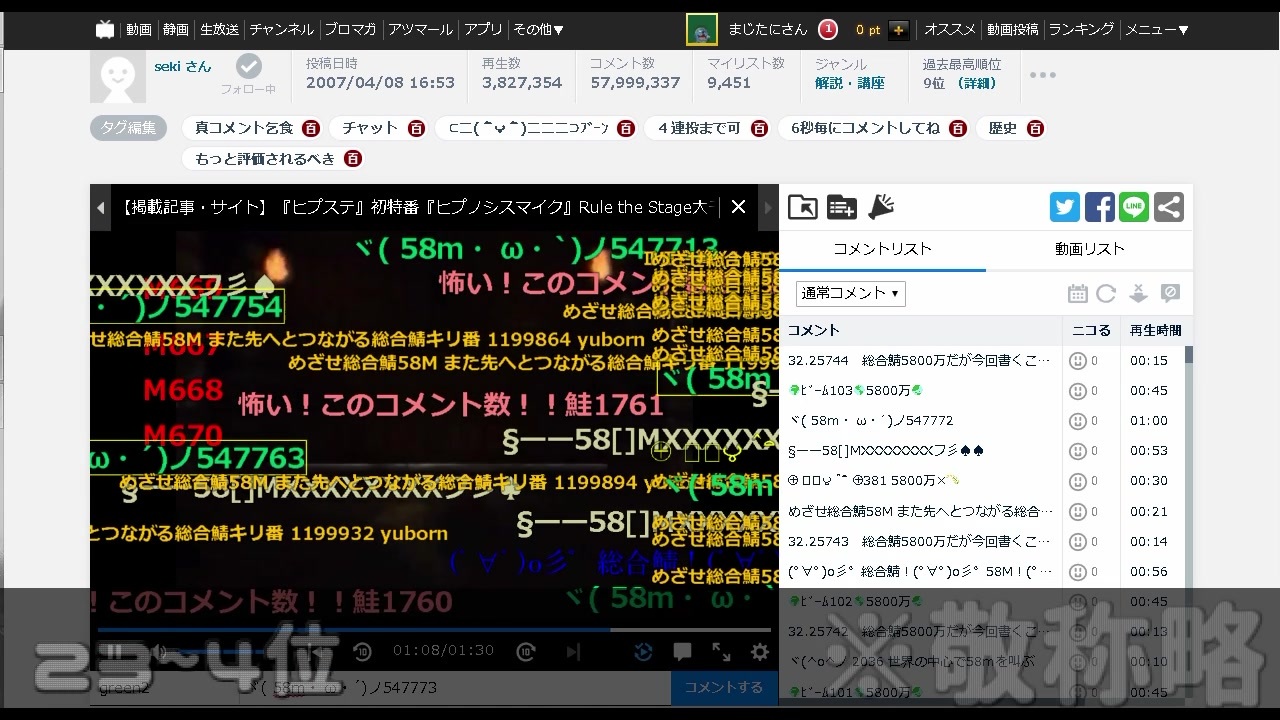Show next news ticker item
The image size is (1280, 720).
(x=768, y=207)
